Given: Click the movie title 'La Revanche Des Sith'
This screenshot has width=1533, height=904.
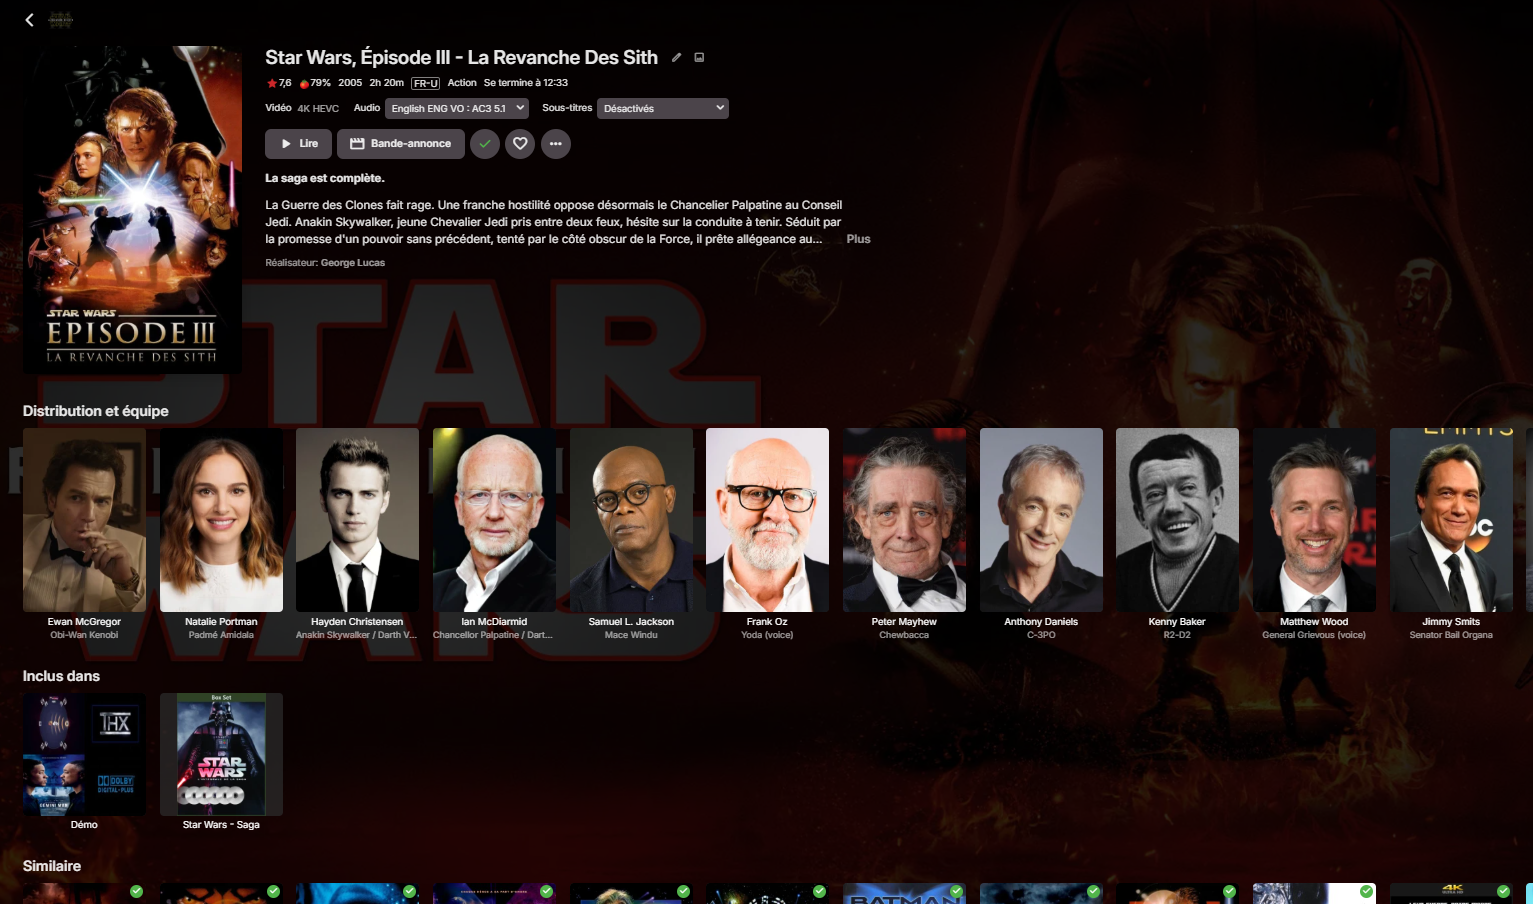Looking at the screenshot, I should pyautogui.click(x=563, y=58).
